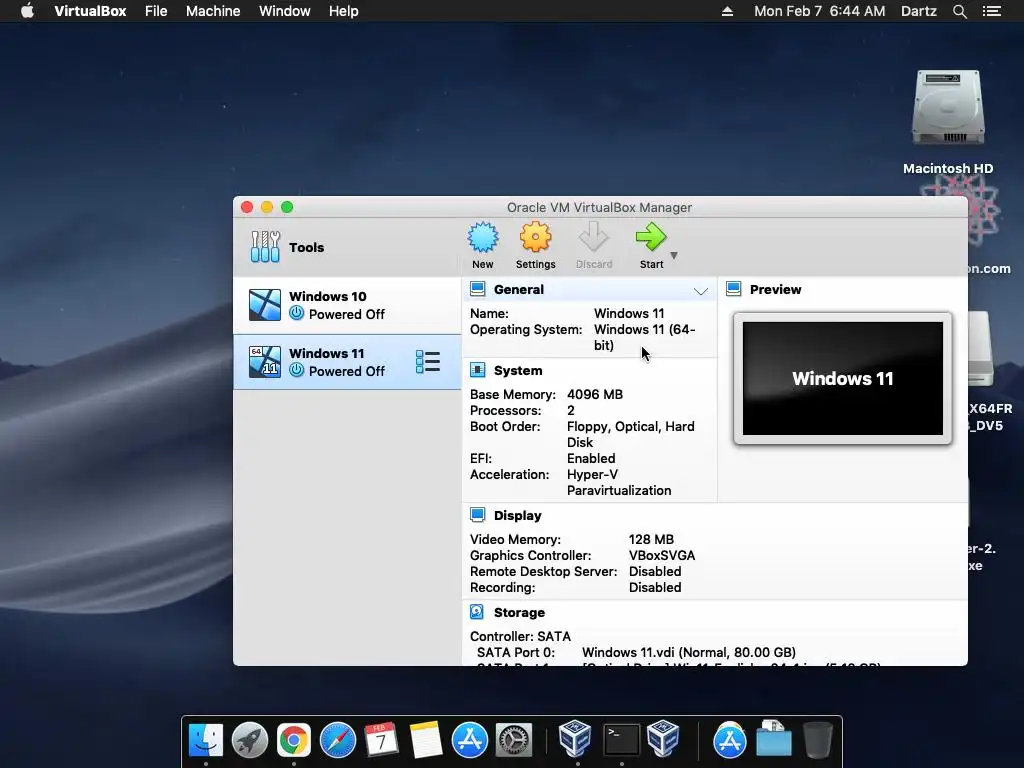The image size is (1024, 768).
Task: Click the eject icon in the menu bar
Action: [x=727, y=11]
